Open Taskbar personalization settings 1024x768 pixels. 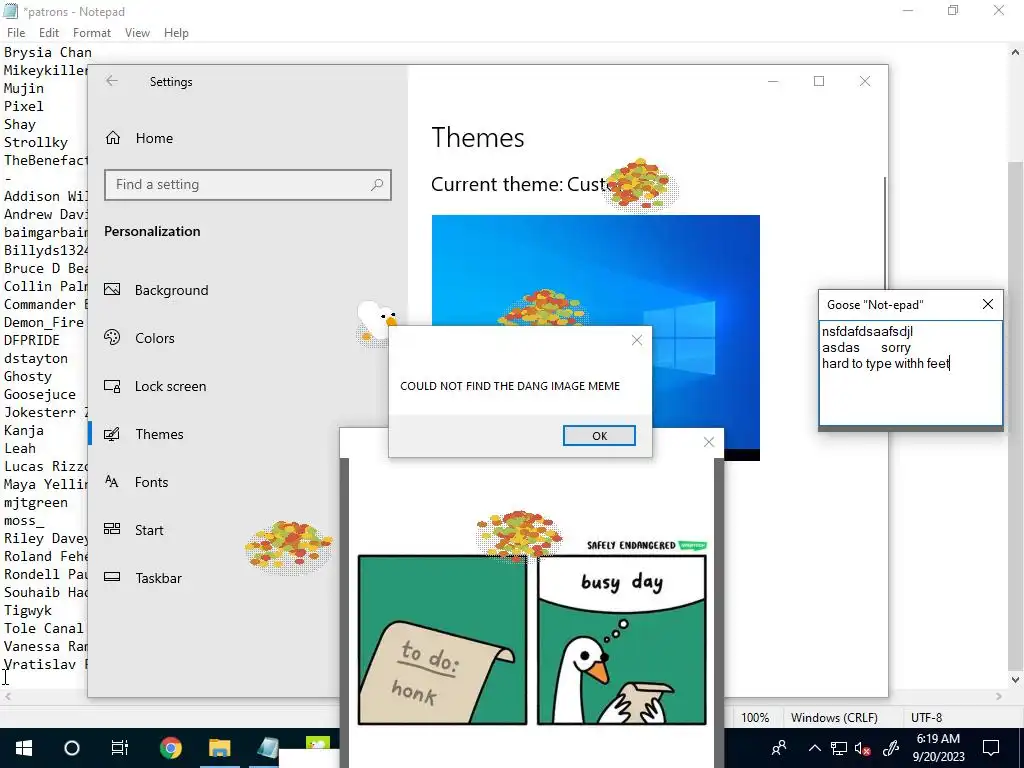pyautogui.click(x=158, y=578)
